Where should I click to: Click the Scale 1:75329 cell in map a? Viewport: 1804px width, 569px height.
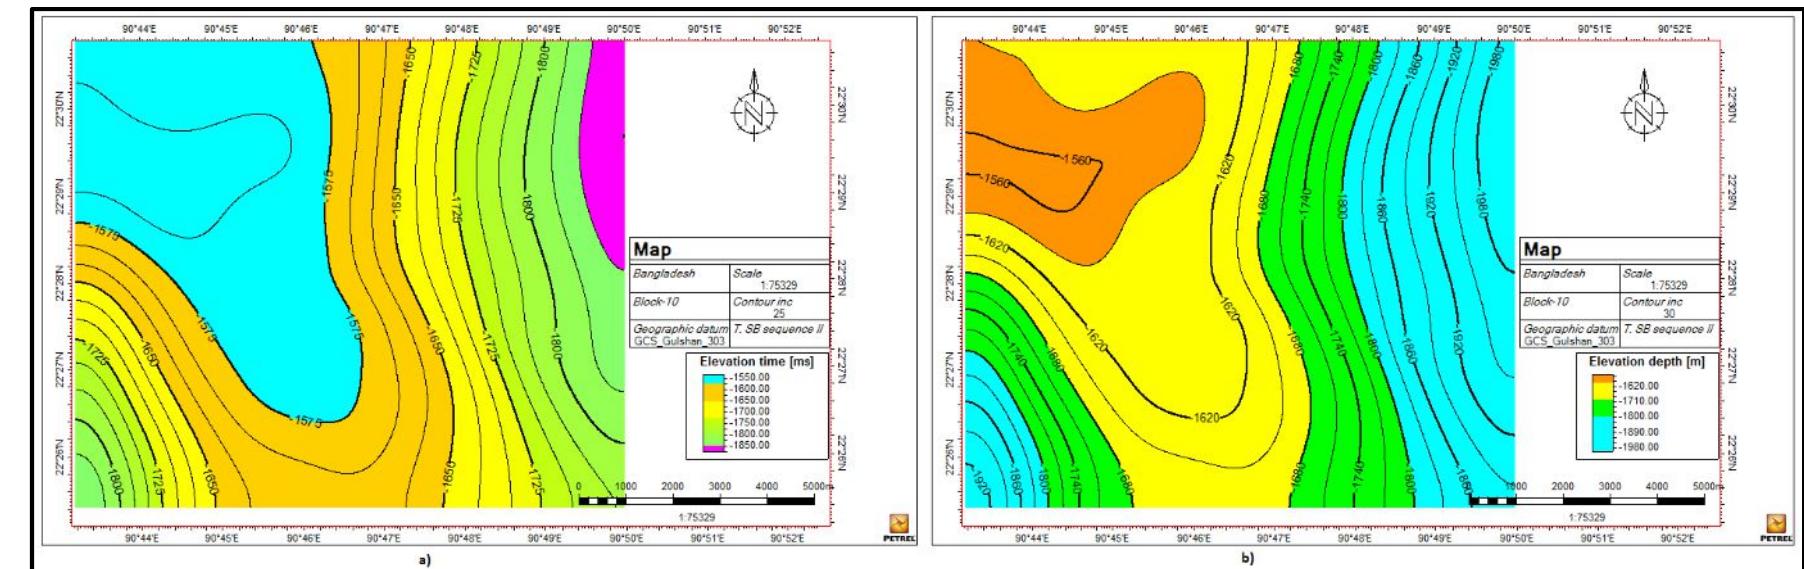779,278
